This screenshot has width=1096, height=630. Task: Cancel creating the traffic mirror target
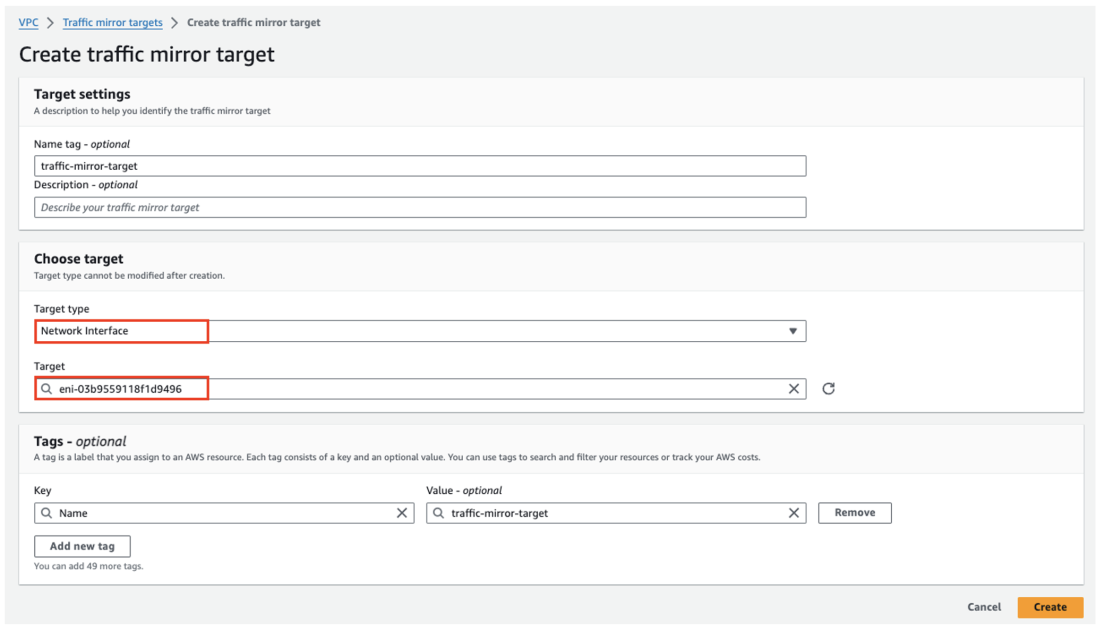tap(984, 607)
